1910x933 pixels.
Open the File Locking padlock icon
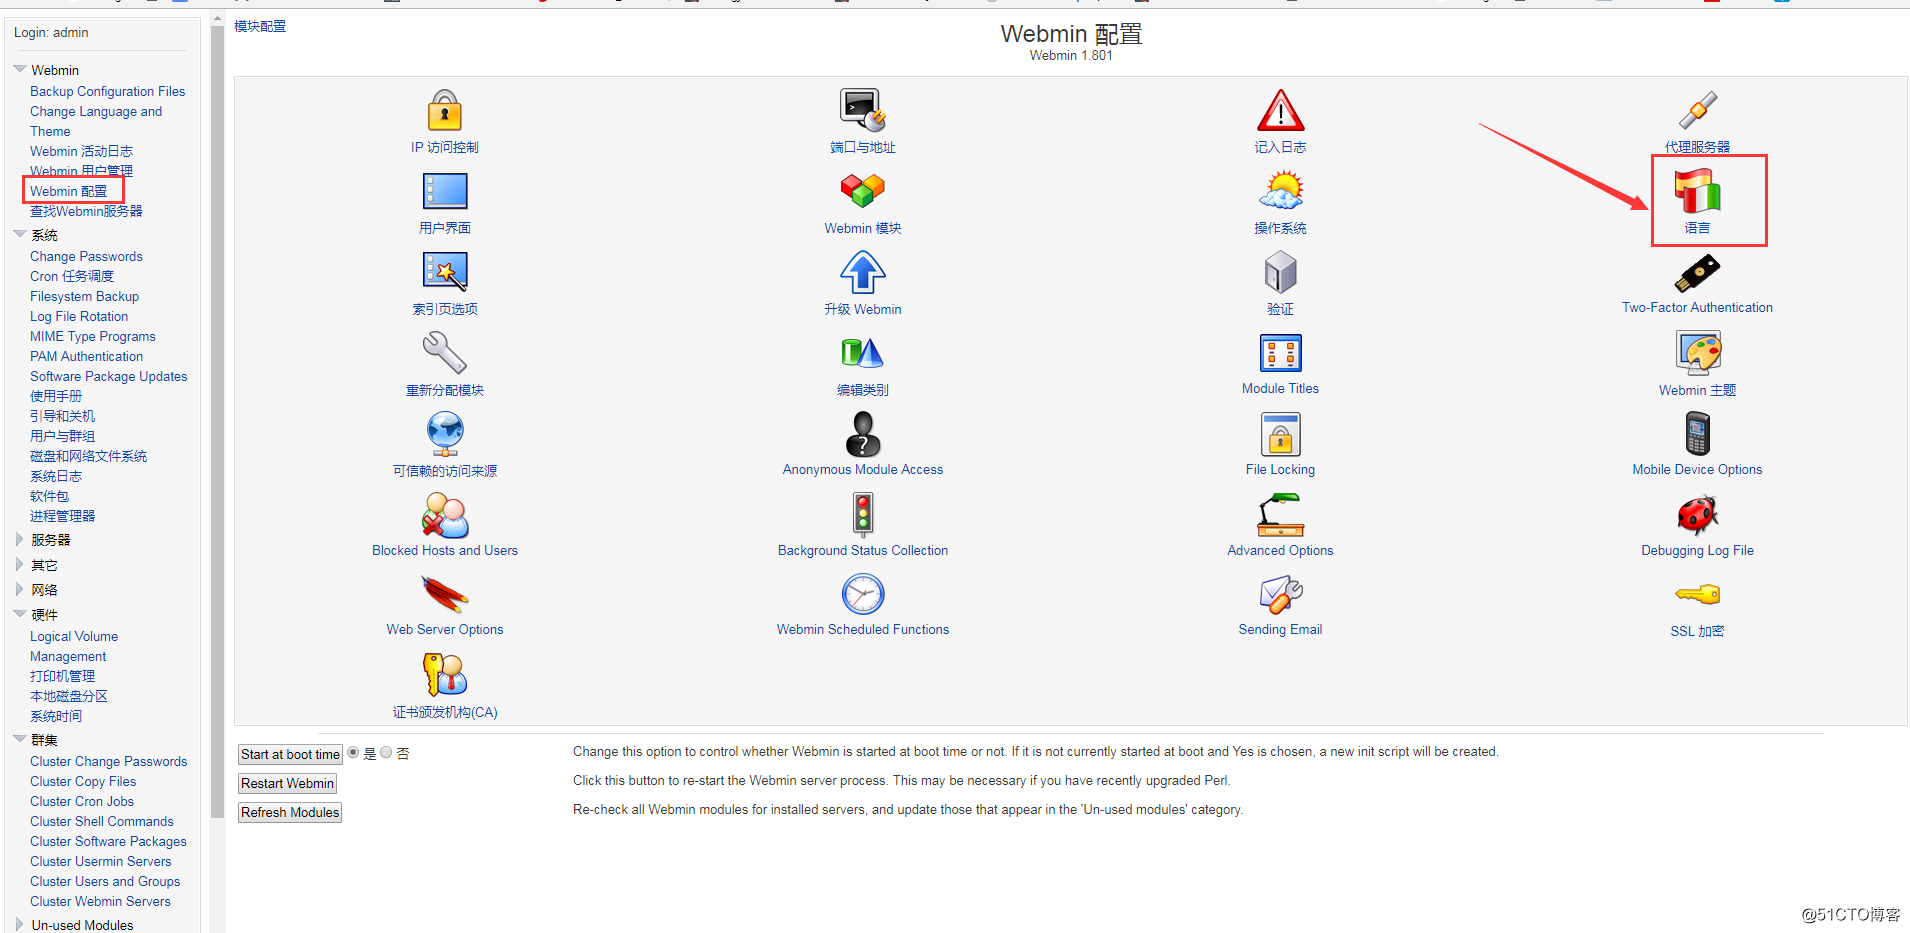click(x=1280, y=434)
